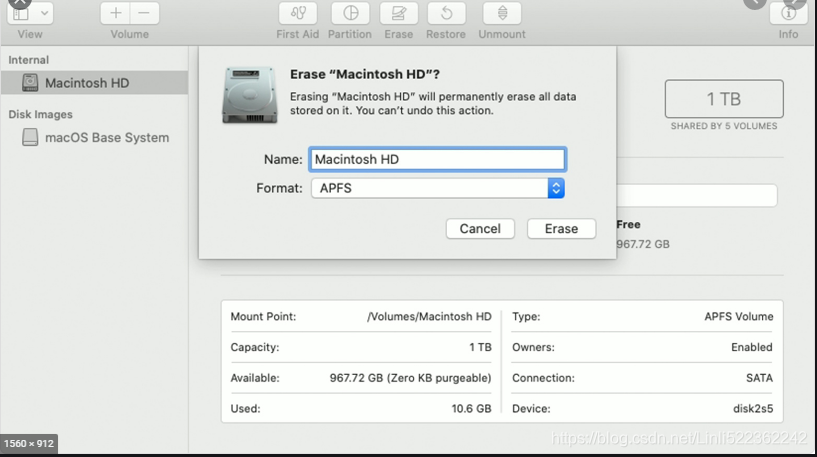
Task: Click the Capacity value 1 TB
Action: click(480, 347)
